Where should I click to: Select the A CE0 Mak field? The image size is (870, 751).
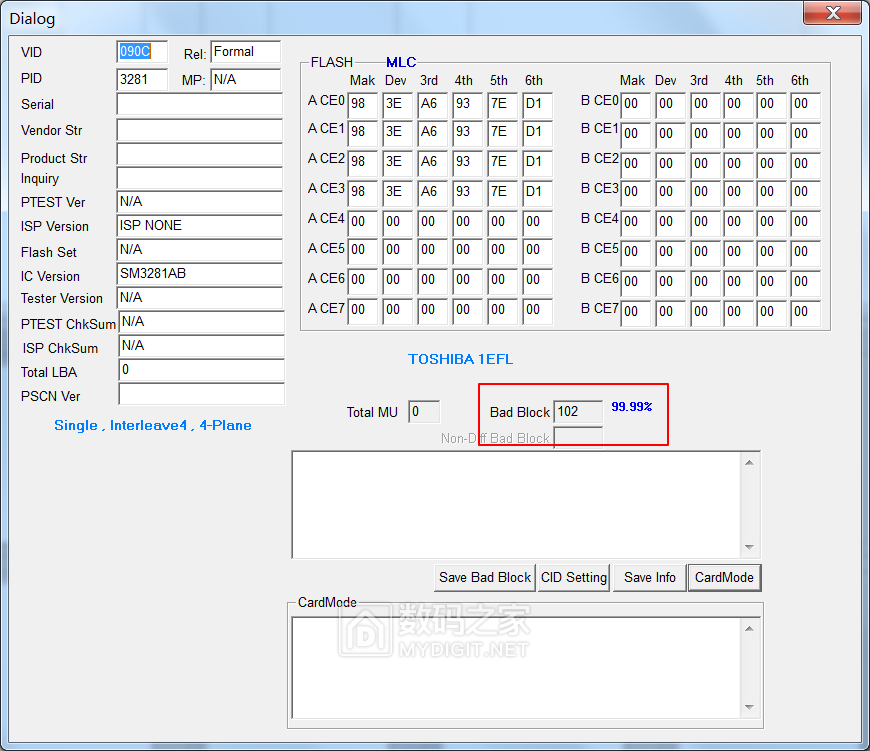pyautogui.click(x=362, y=105)
